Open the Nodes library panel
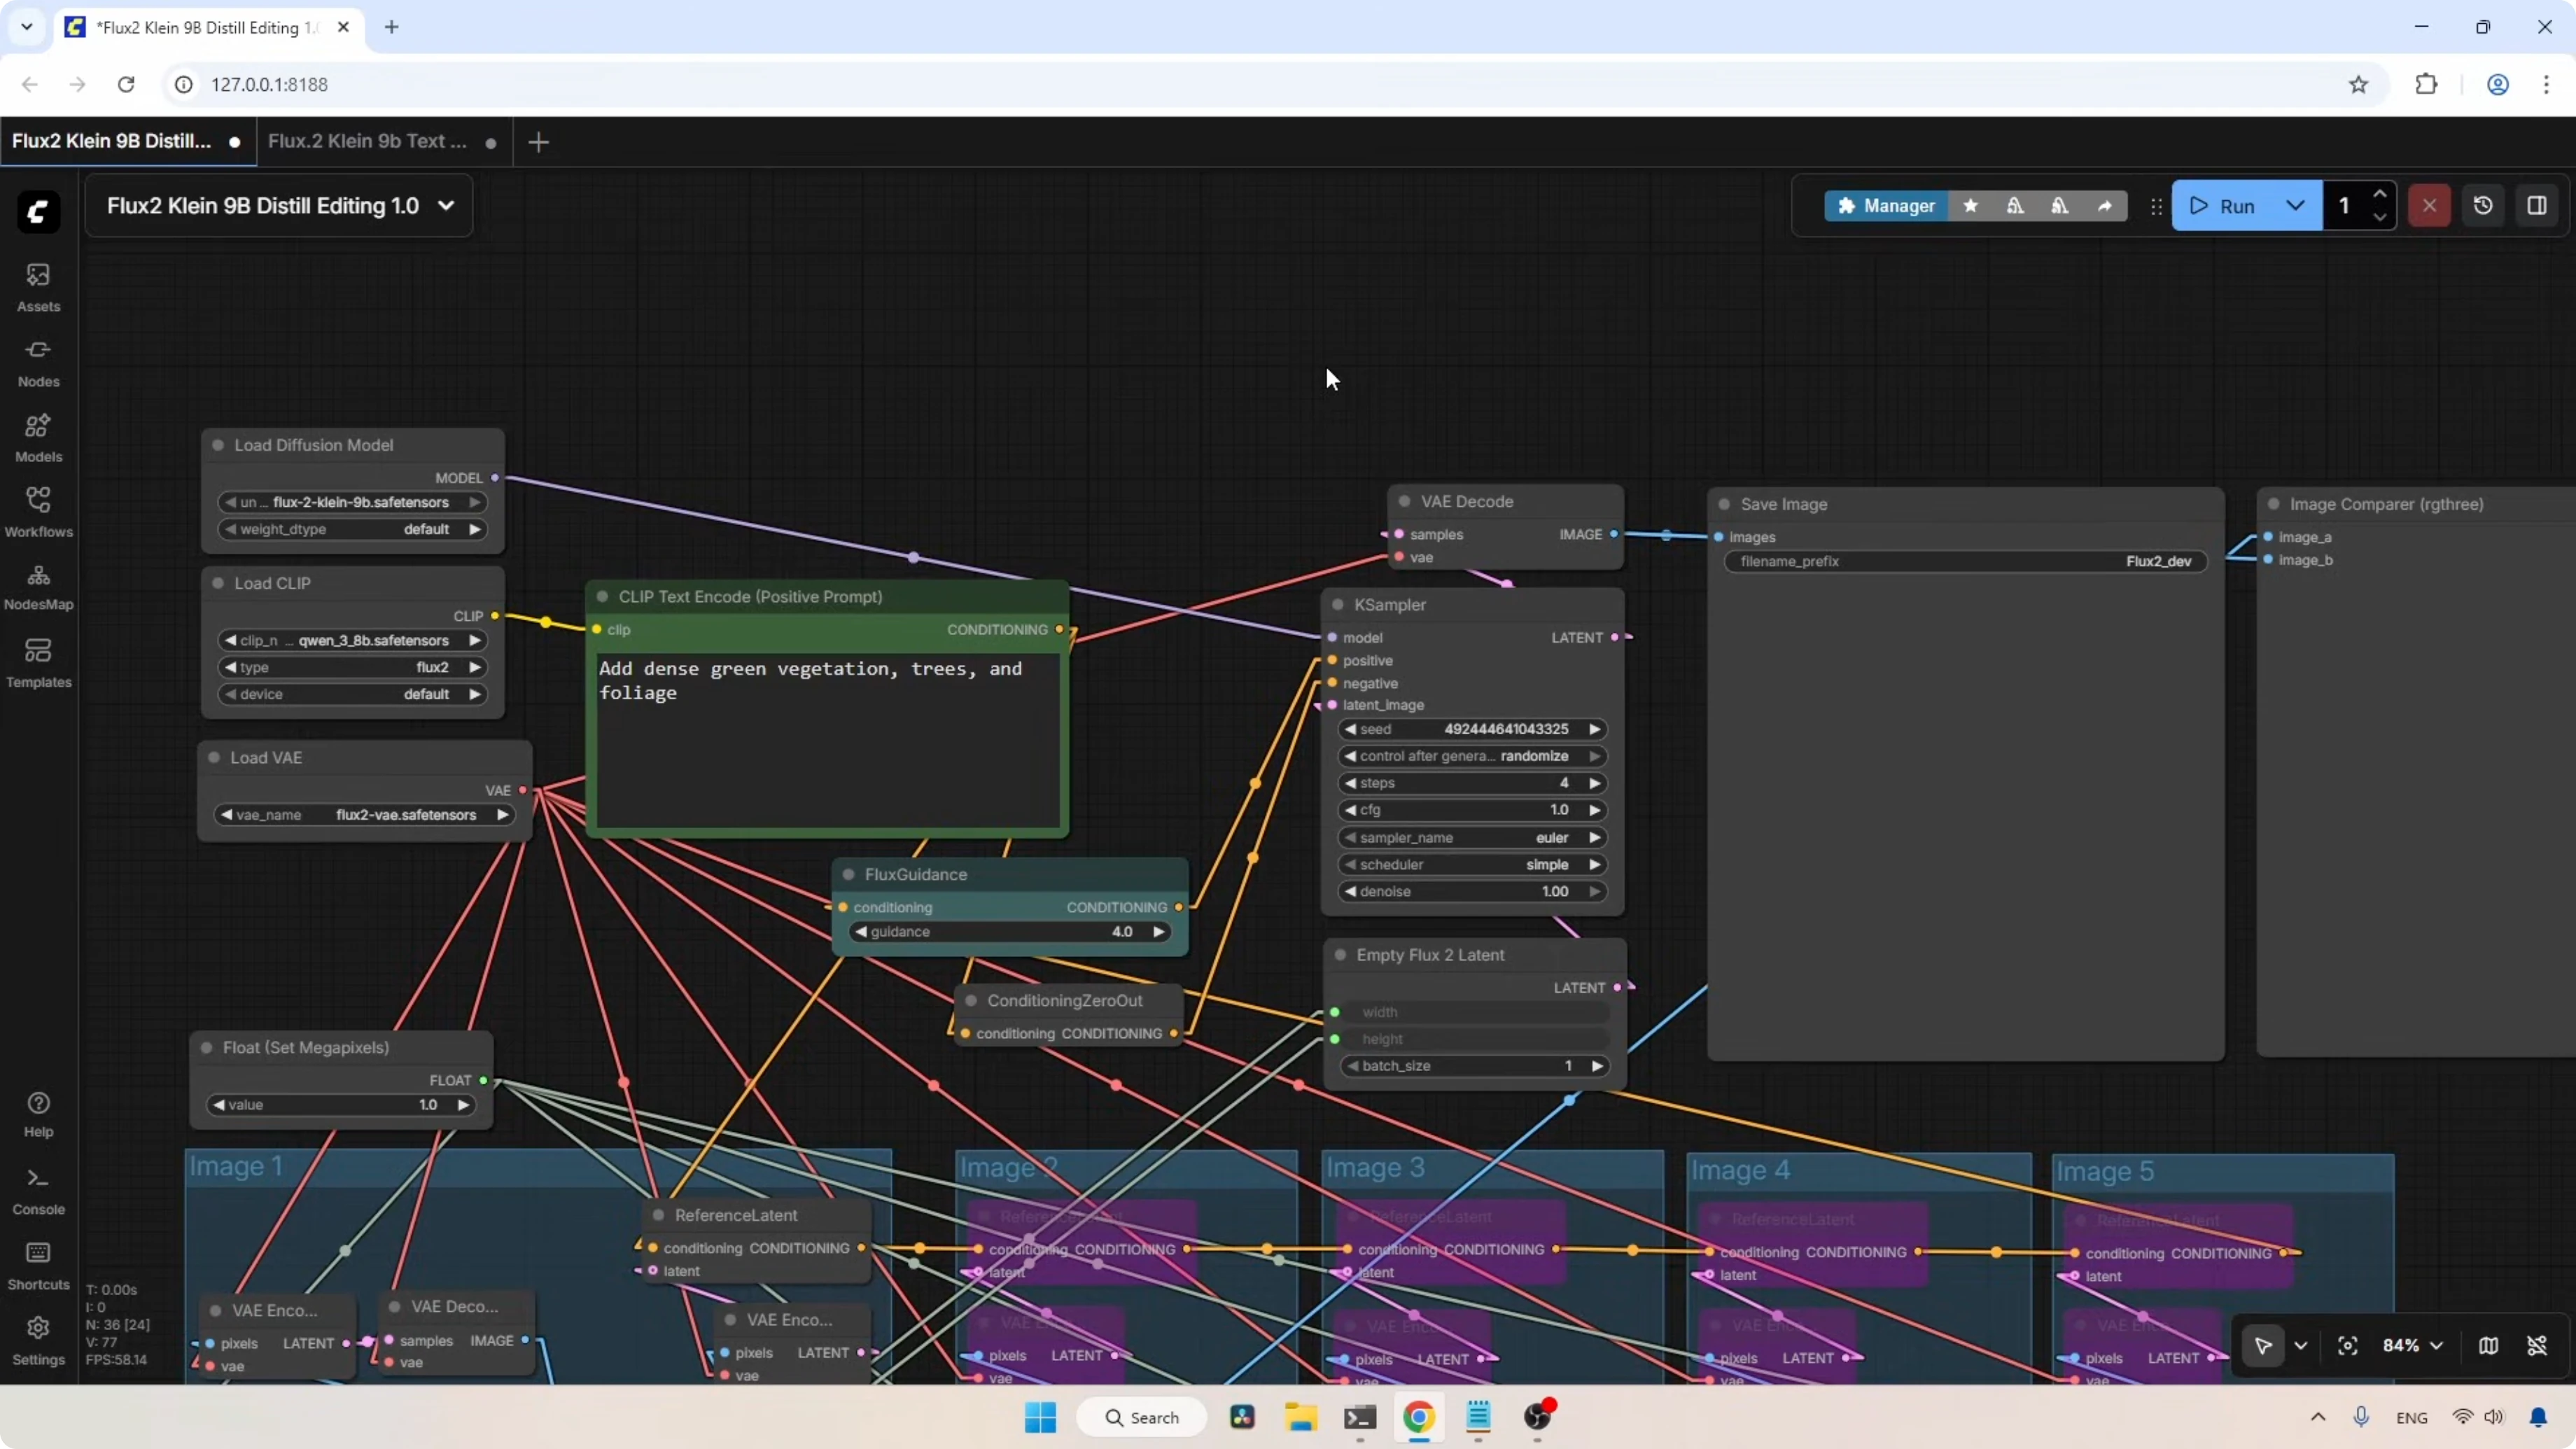 pos(38,361)
